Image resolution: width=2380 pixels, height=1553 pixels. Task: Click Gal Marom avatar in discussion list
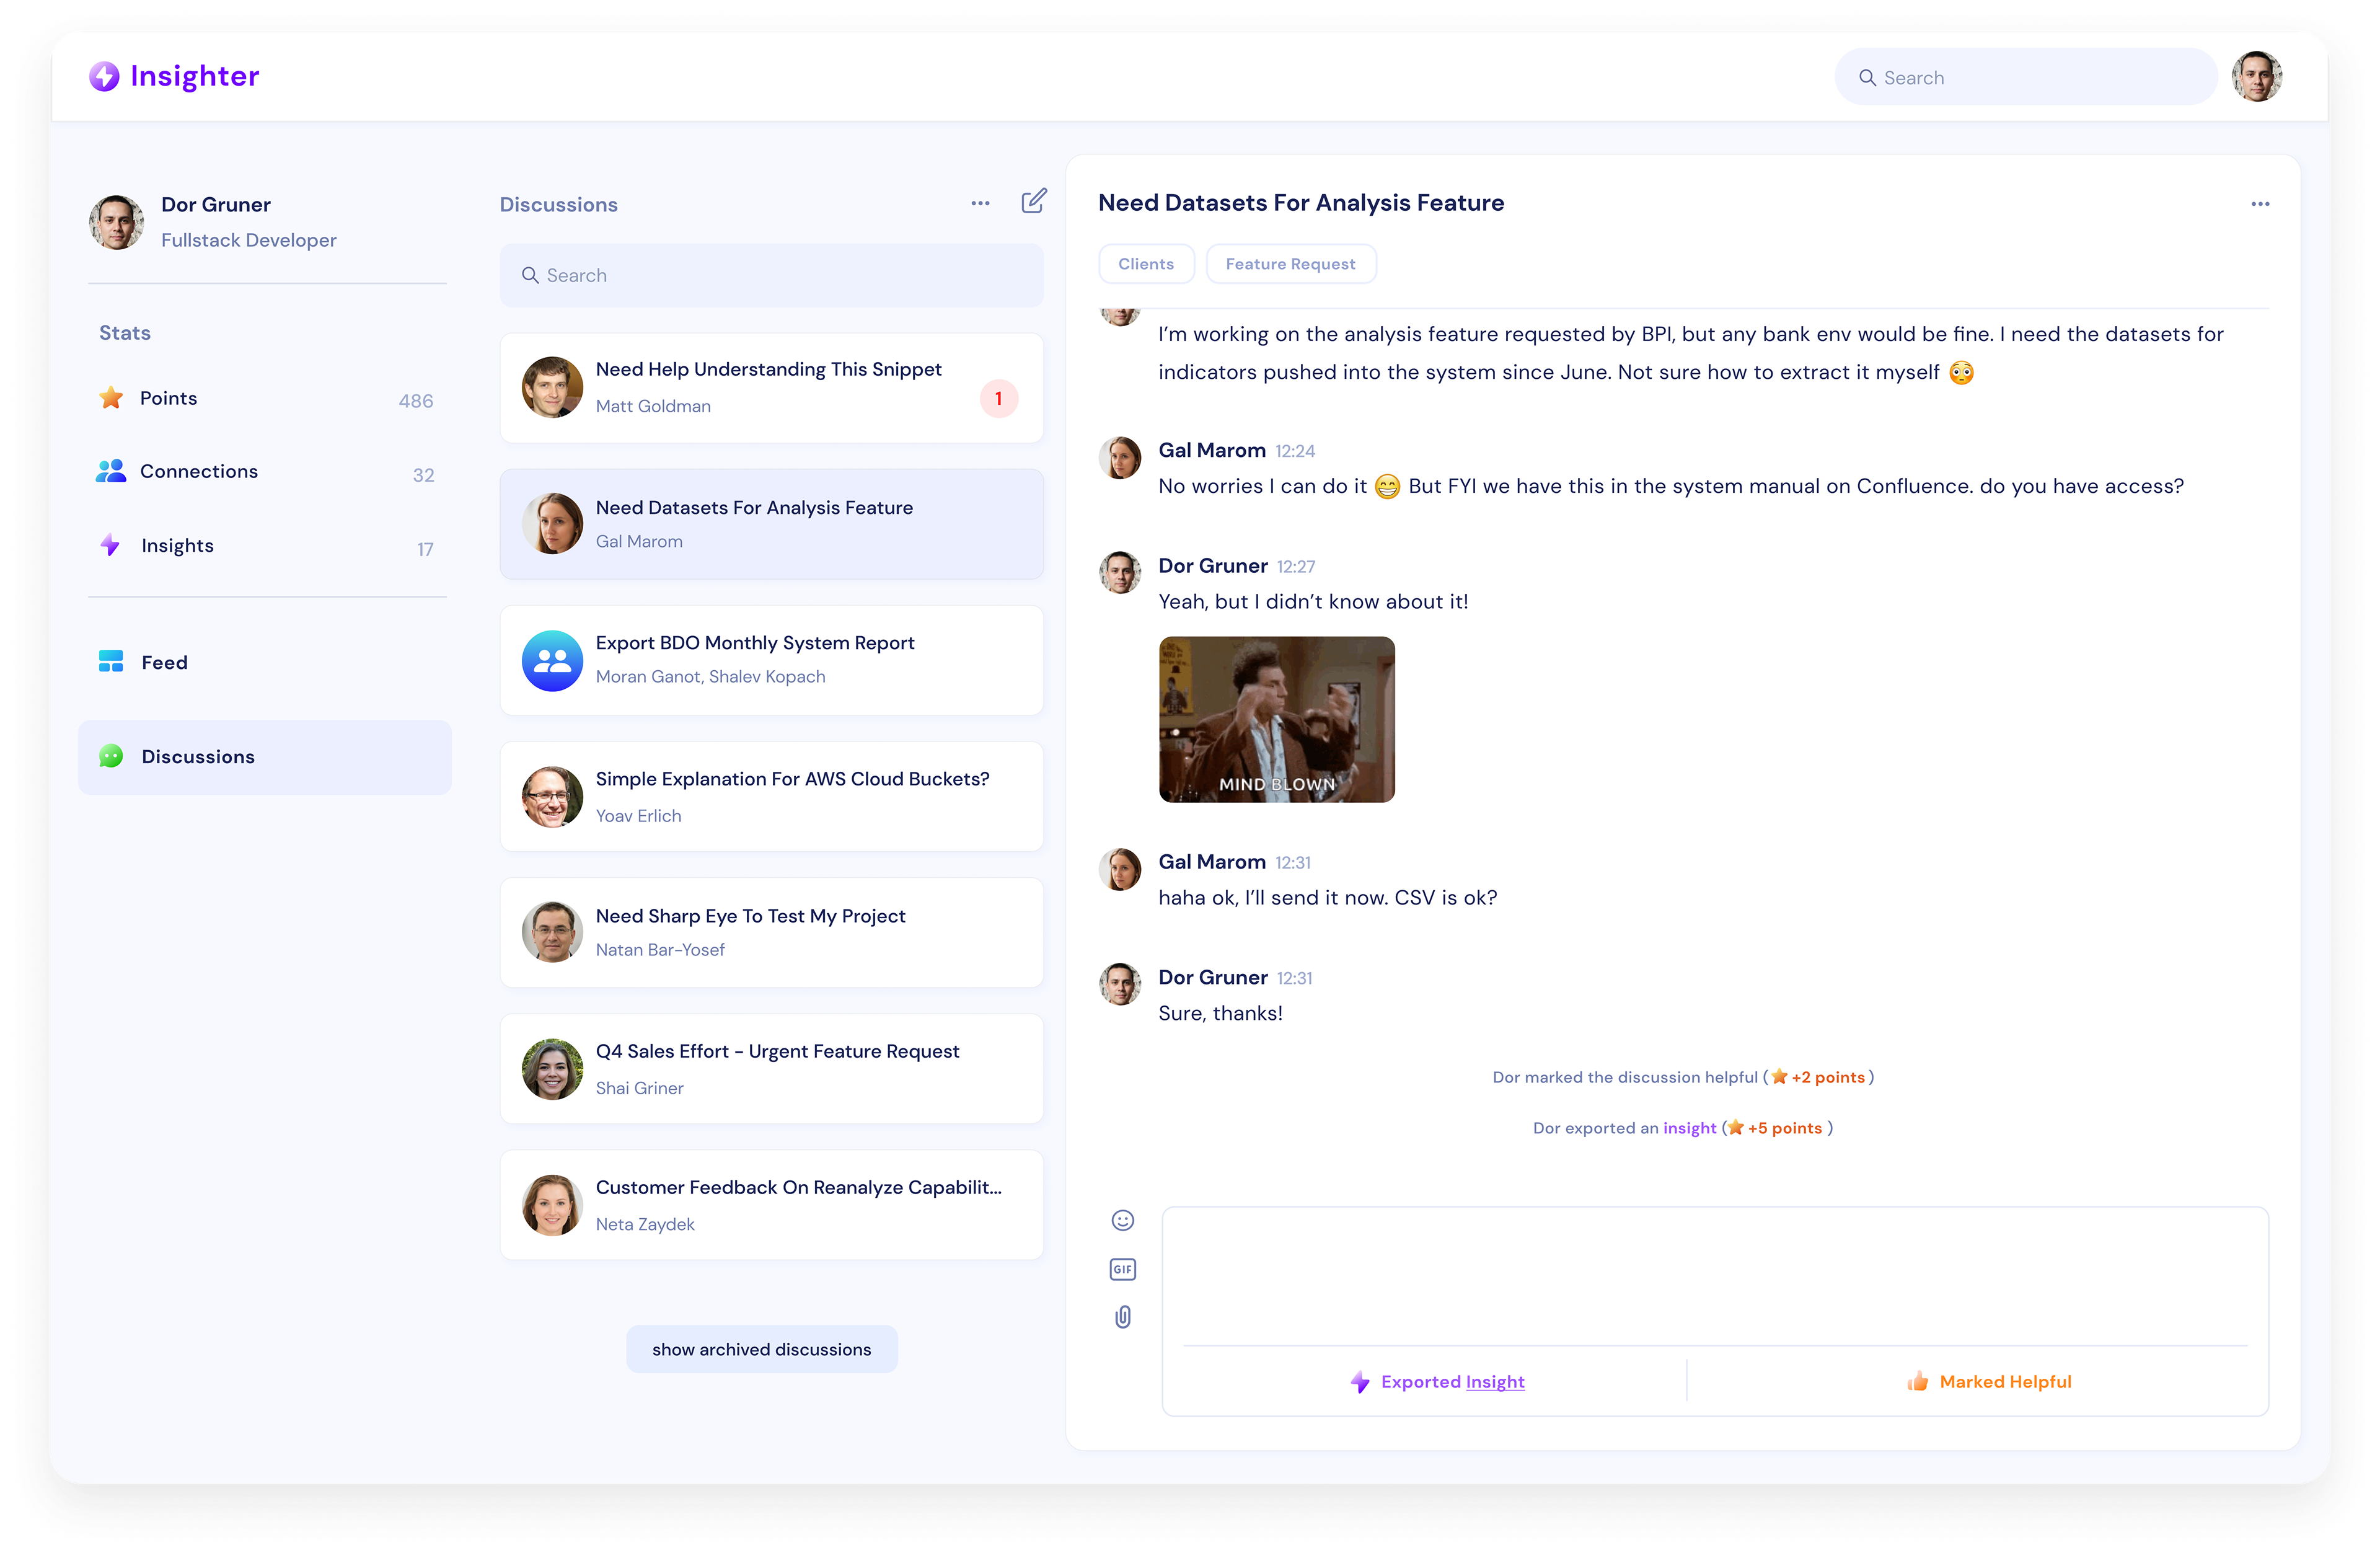coord(552,523)
